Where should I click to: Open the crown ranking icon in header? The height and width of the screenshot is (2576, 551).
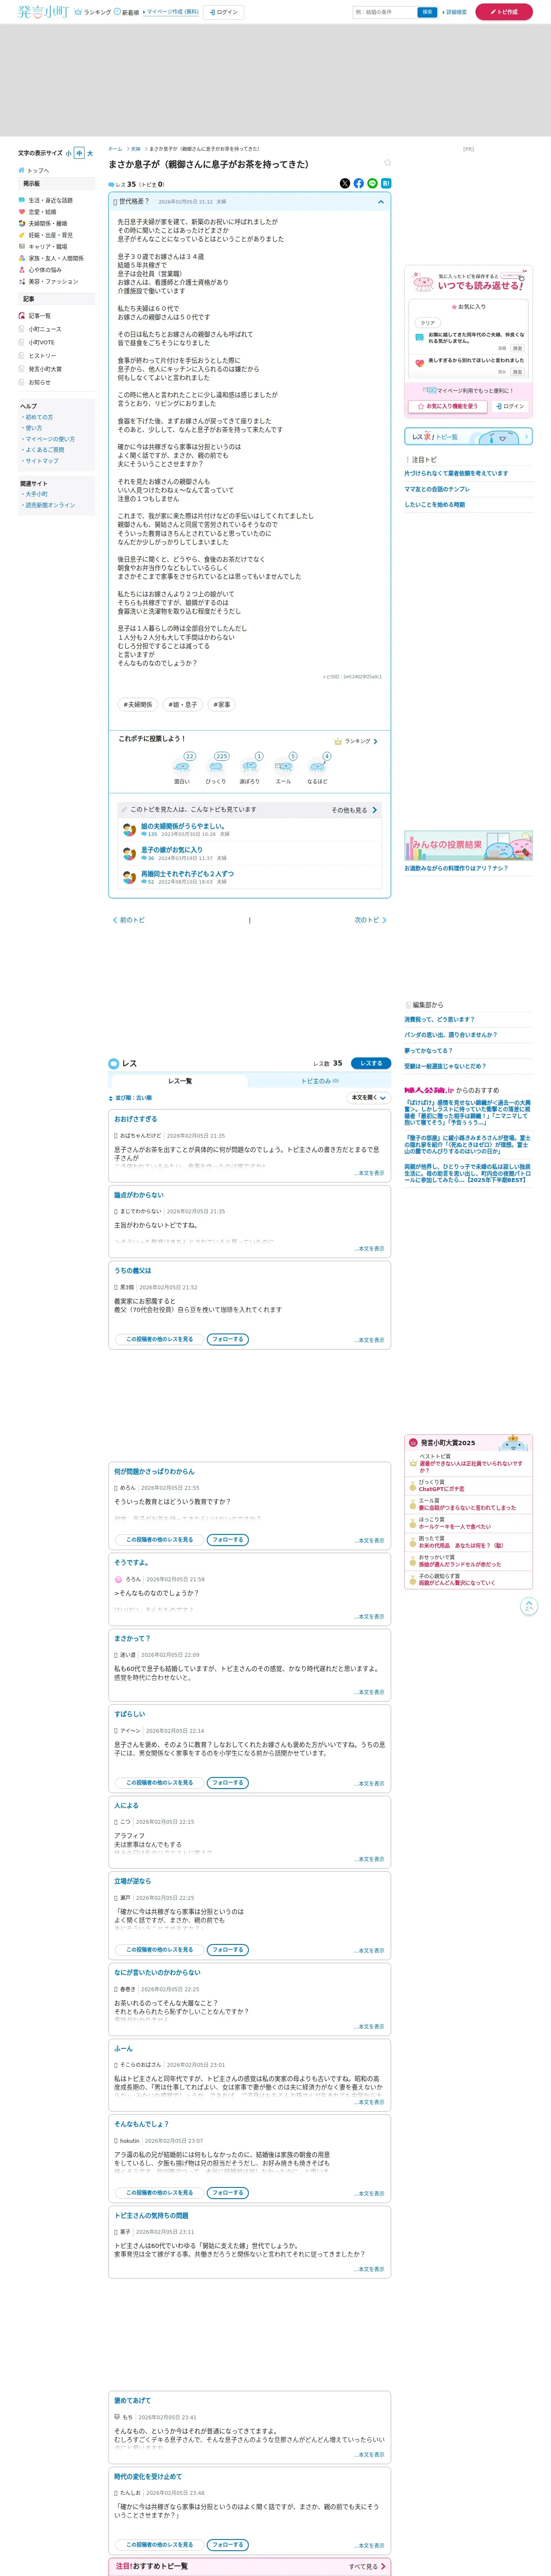click(78, 12)
